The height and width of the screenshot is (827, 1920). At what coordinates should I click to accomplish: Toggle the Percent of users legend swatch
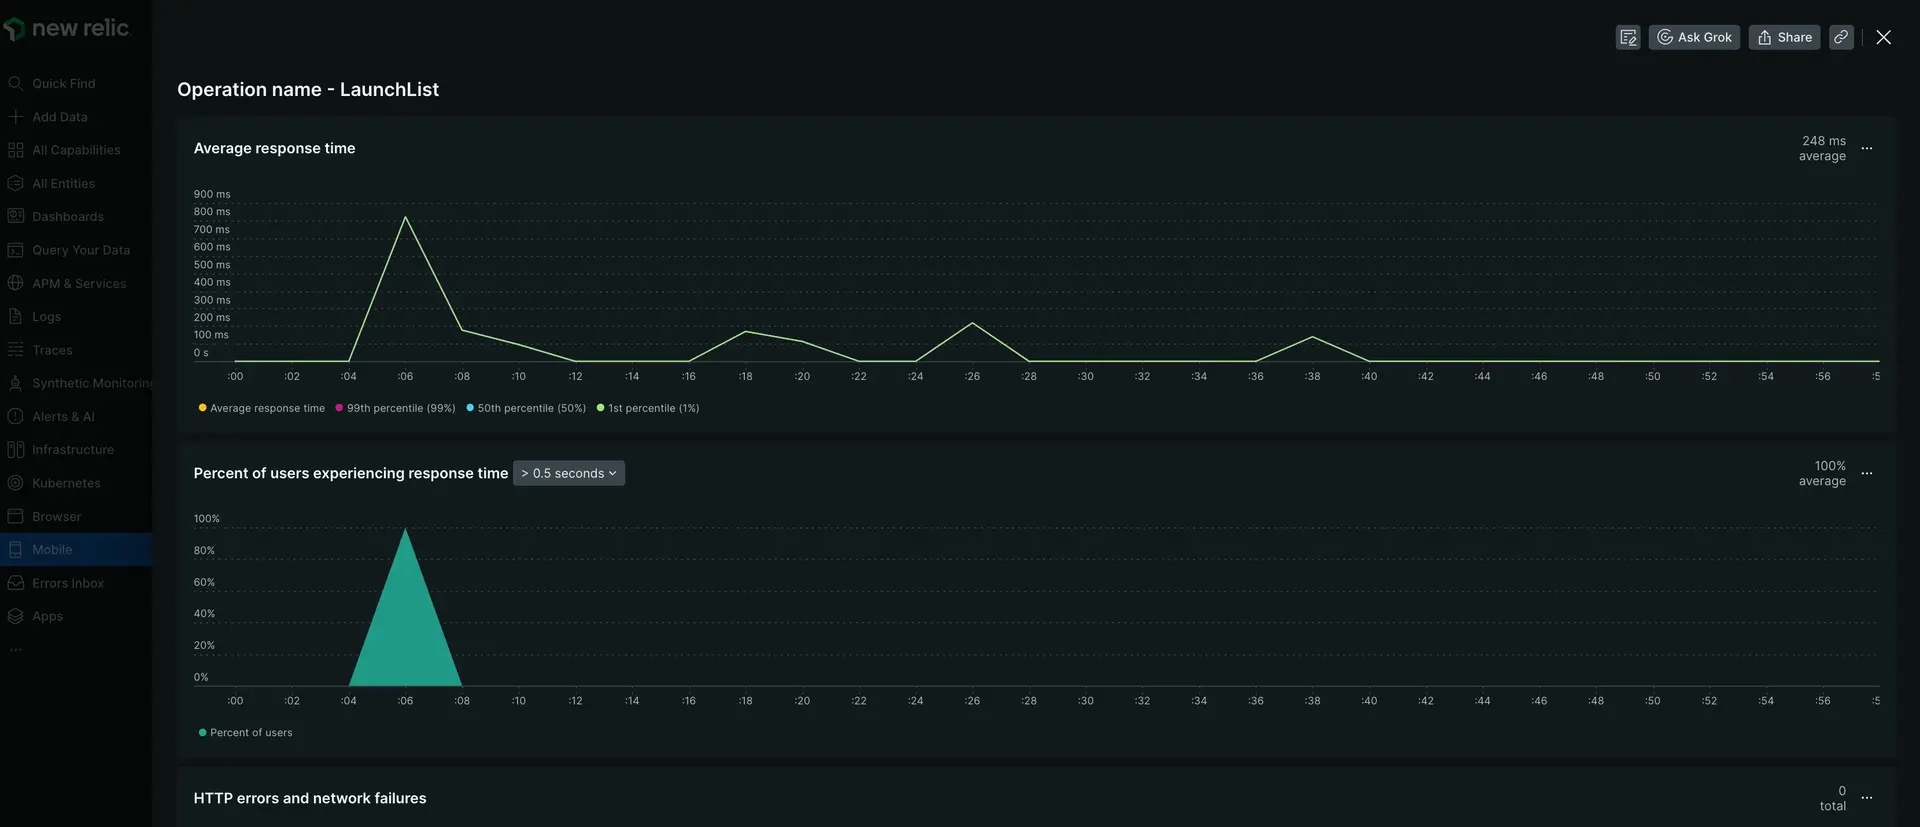[x=203, y=733]
